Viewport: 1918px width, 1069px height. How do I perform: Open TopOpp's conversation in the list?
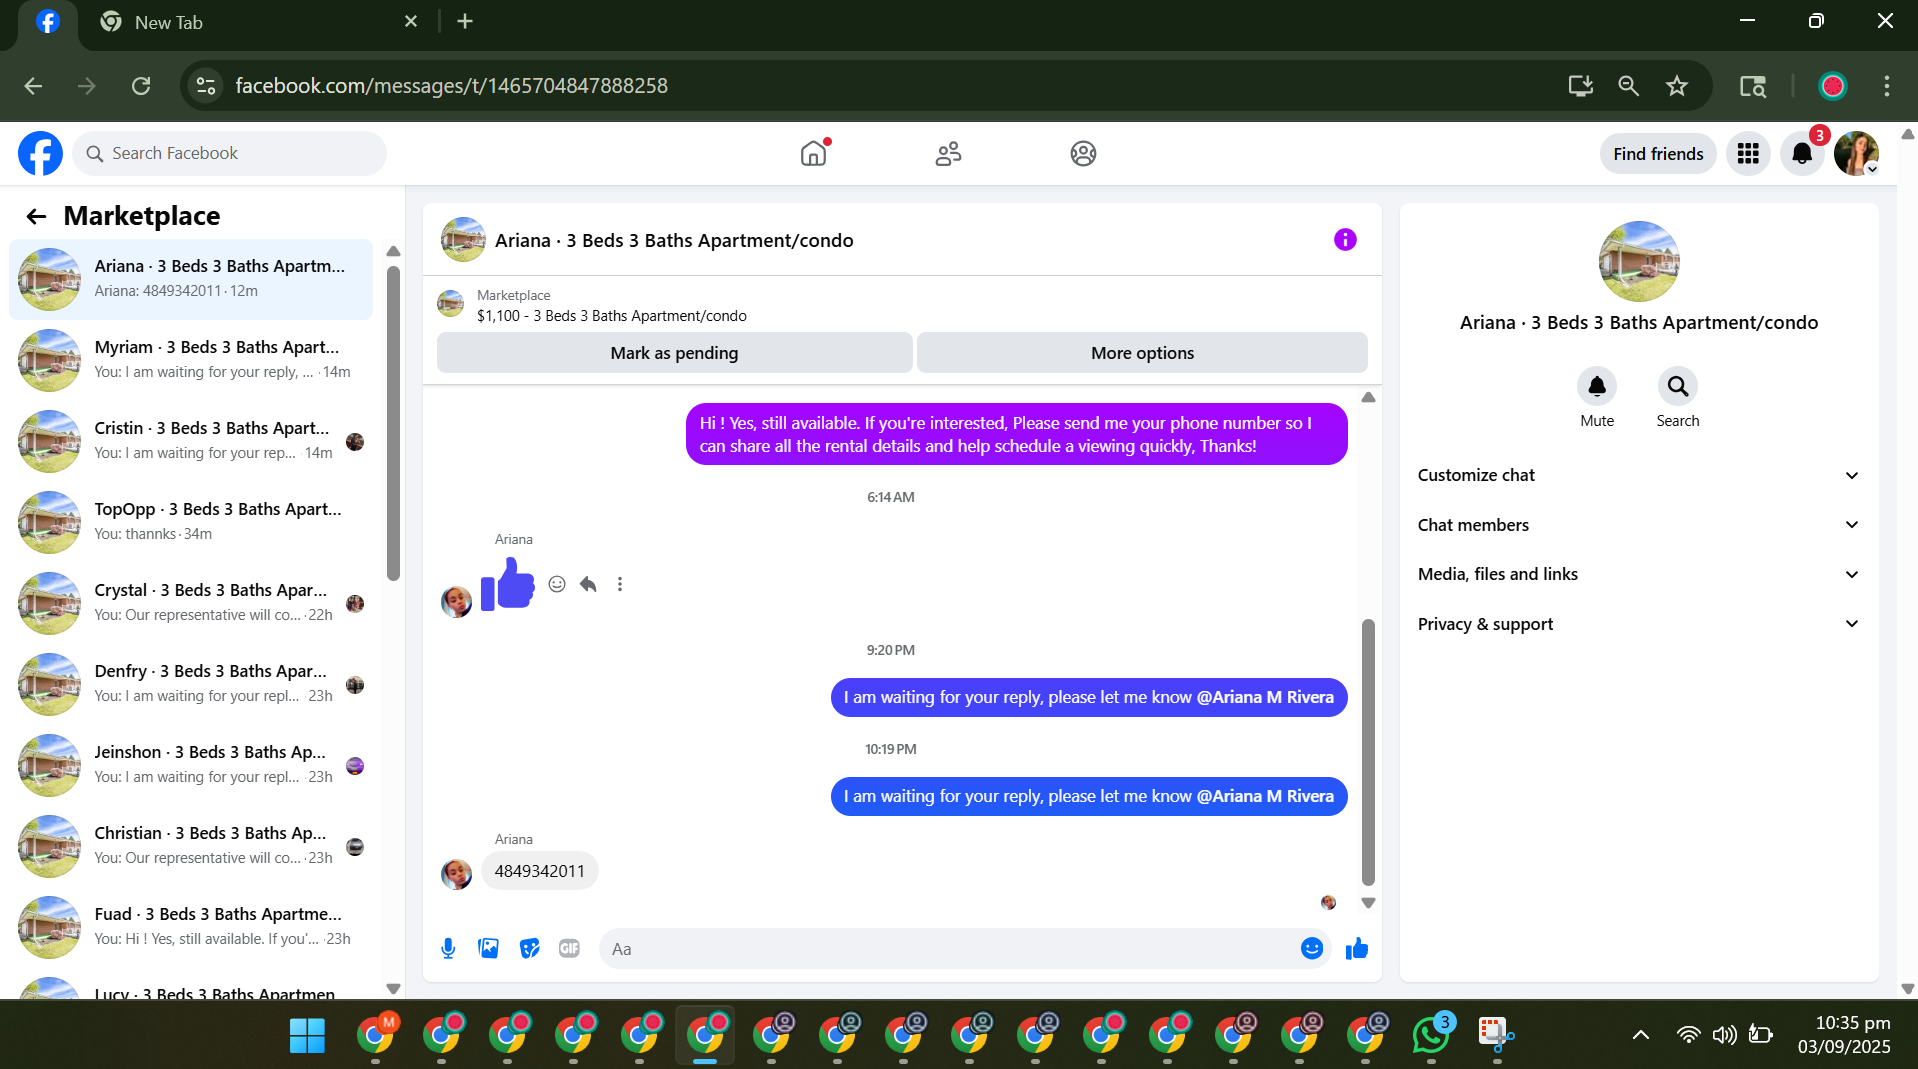coord(191,522)
